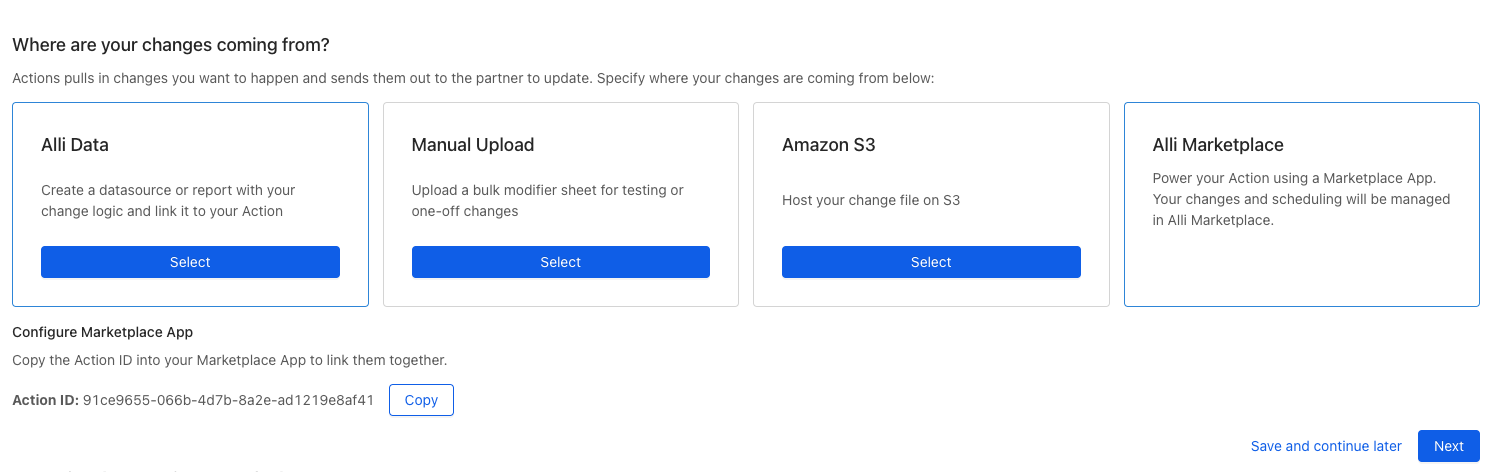Click the Amazon S3 card title
Viewport: 1489px width, 472px height.
tap(828, 145)
